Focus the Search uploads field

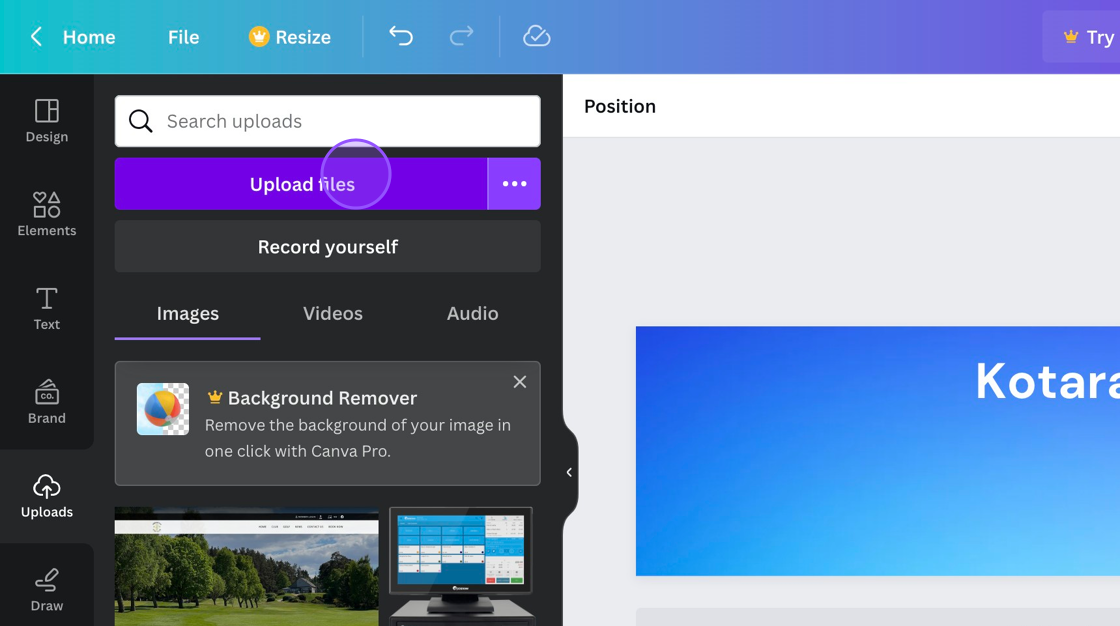point(327,121)
